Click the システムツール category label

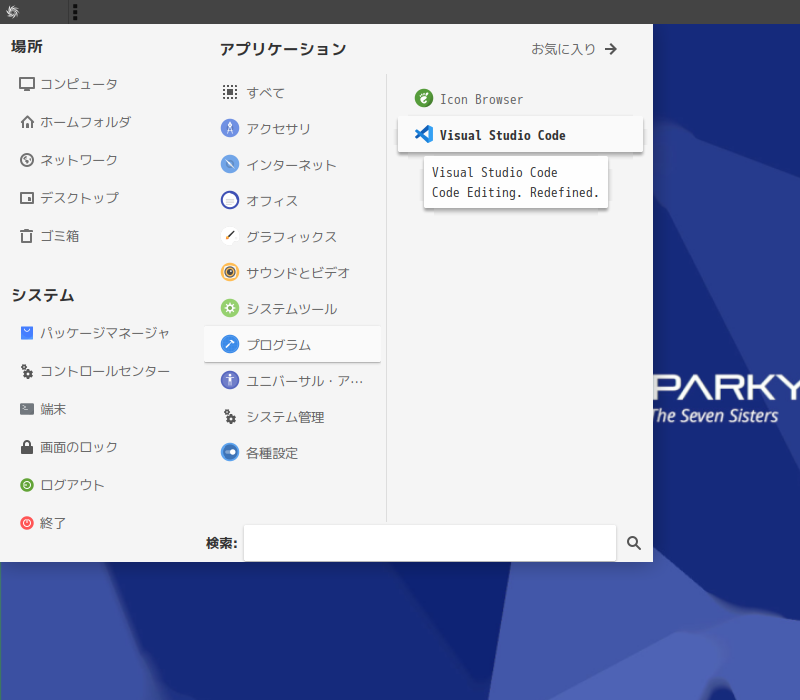point(291,309)
